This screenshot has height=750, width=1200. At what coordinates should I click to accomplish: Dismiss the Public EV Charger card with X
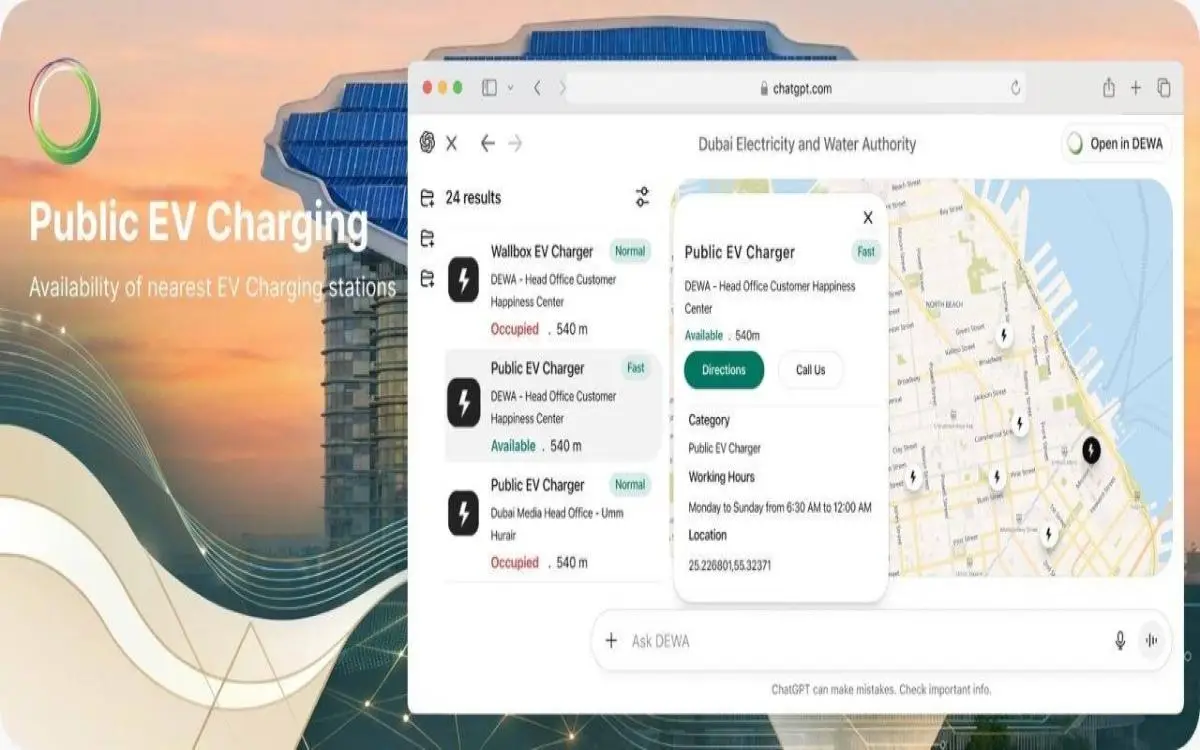tap(867, 217)
